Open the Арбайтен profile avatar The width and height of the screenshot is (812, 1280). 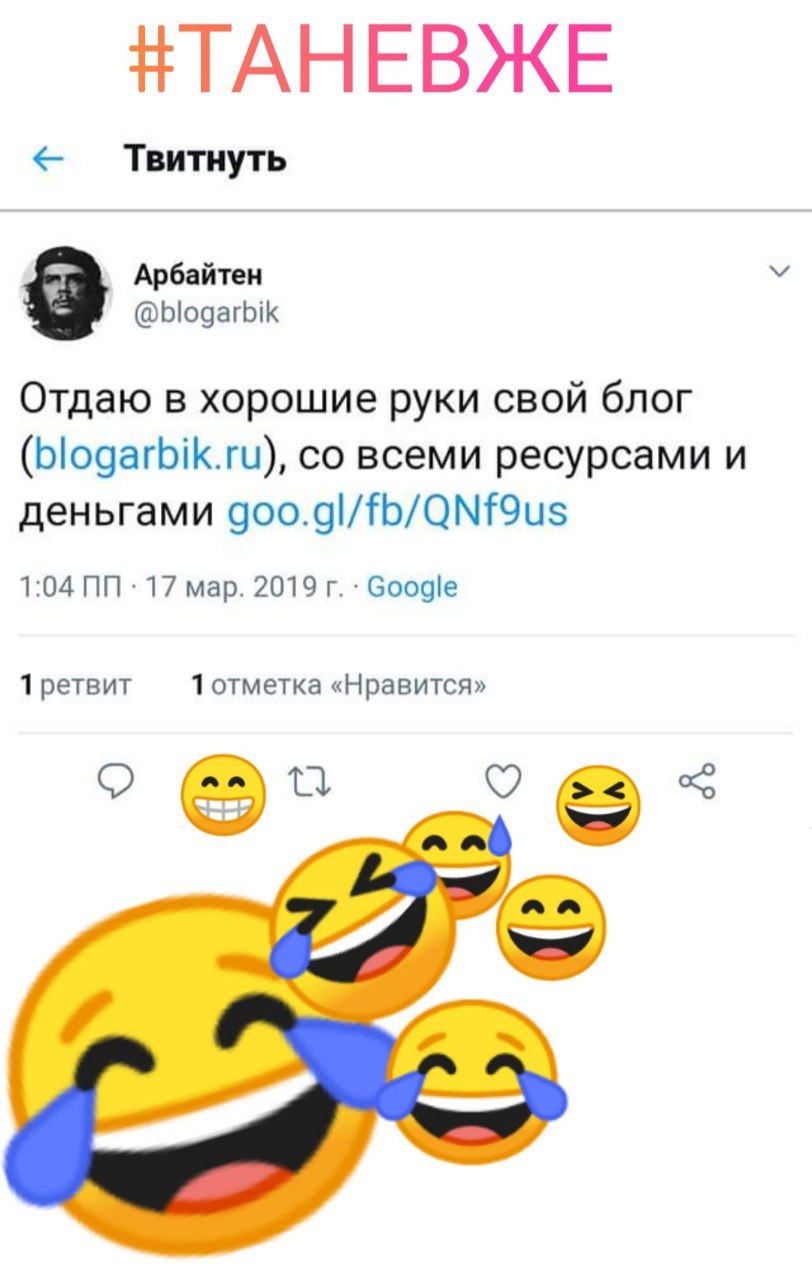(x=64, y=294)
